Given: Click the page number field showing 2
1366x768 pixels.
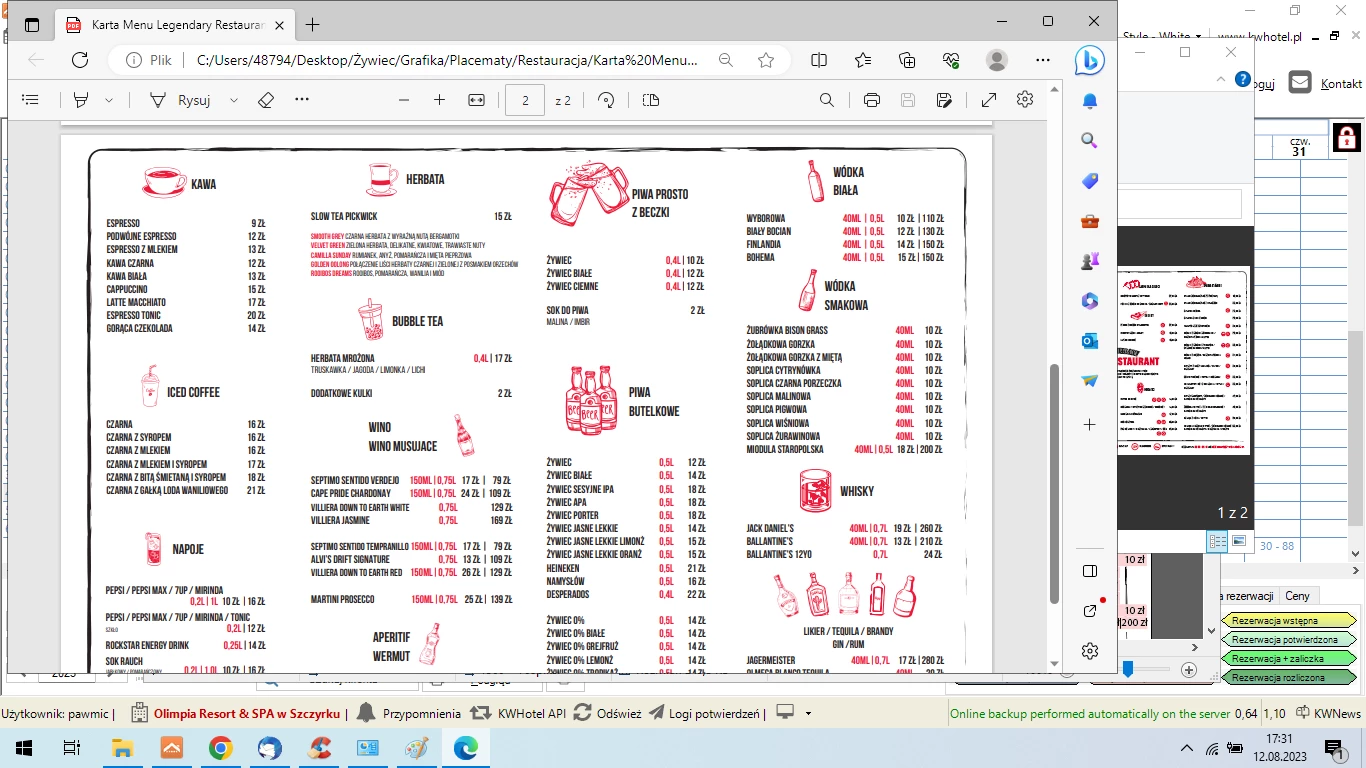Looking at the screenshot, I should (x=525, y=100).
